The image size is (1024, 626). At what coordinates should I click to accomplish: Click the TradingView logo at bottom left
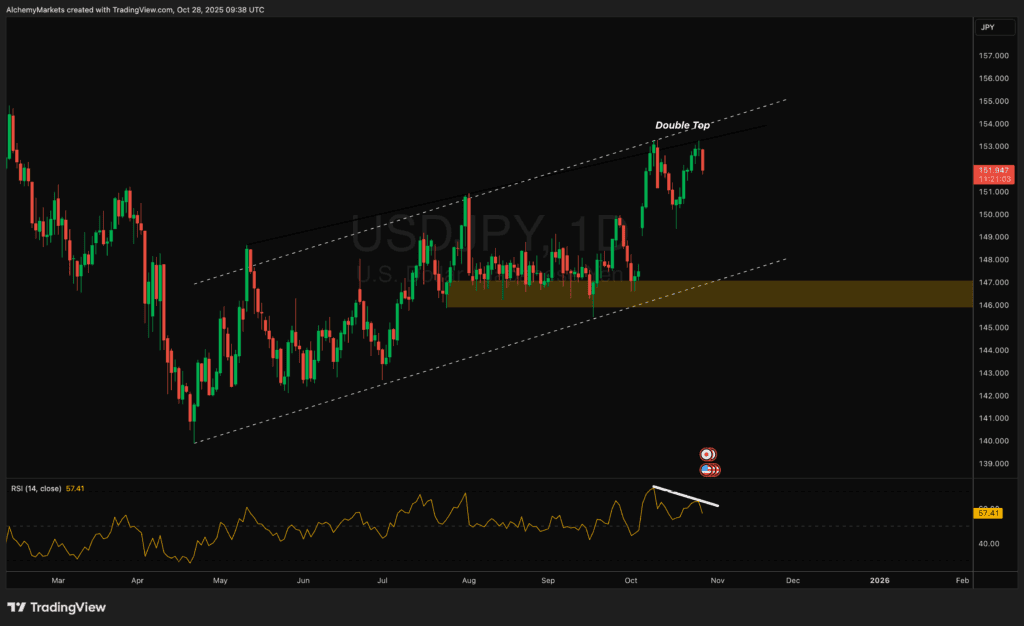[56, 607]
